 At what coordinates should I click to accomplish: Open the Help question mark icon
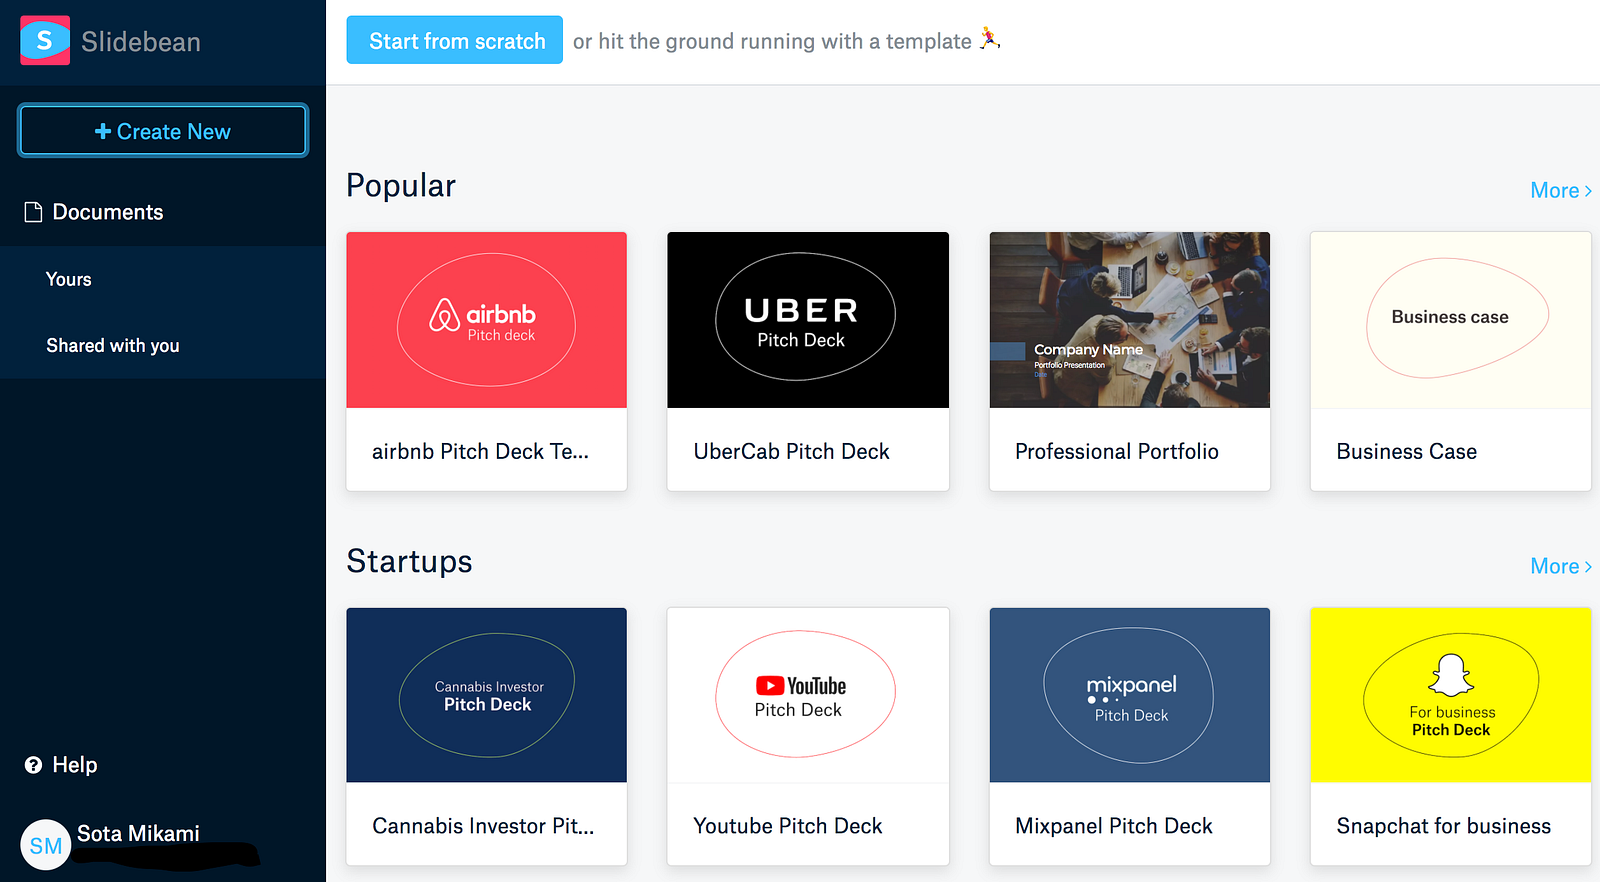click(x=33, y=765)
